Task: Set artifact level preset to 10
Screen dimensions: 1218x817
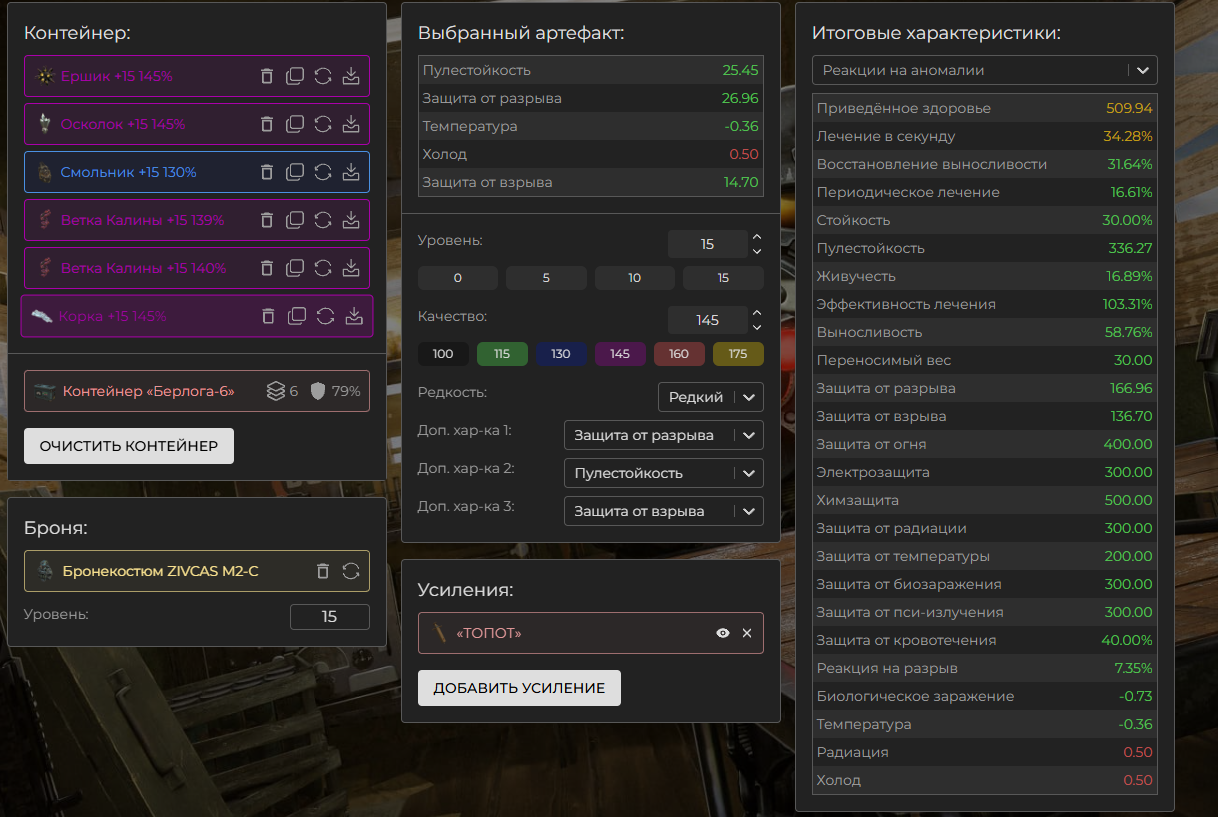Action: click(634, 278)
